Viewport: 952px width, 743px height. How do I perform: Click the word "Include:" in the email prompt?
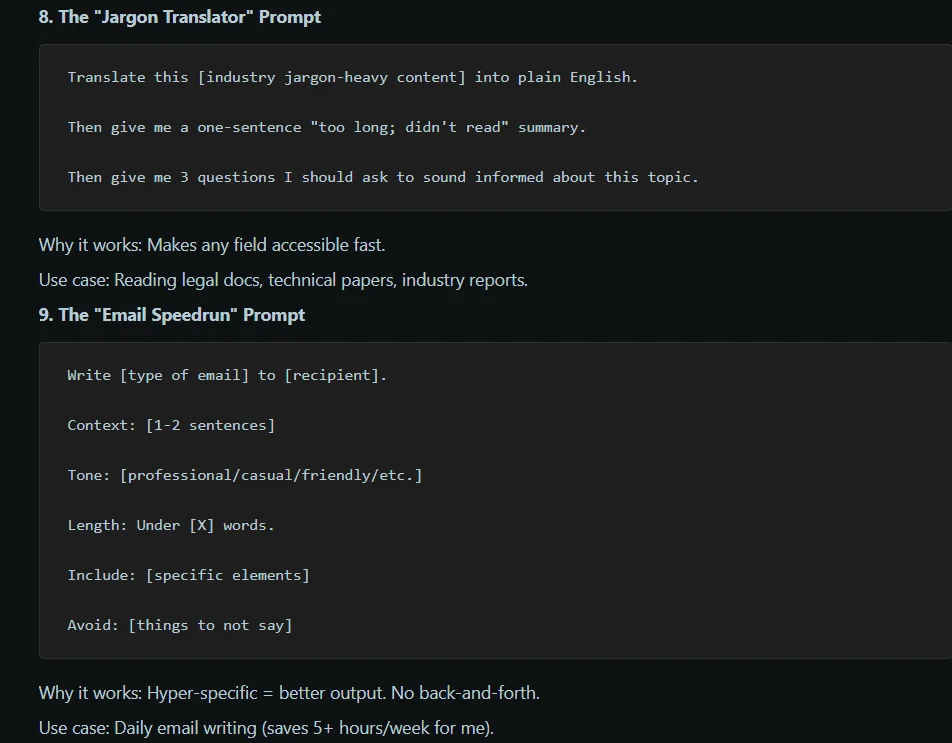[x=101, y=575]
